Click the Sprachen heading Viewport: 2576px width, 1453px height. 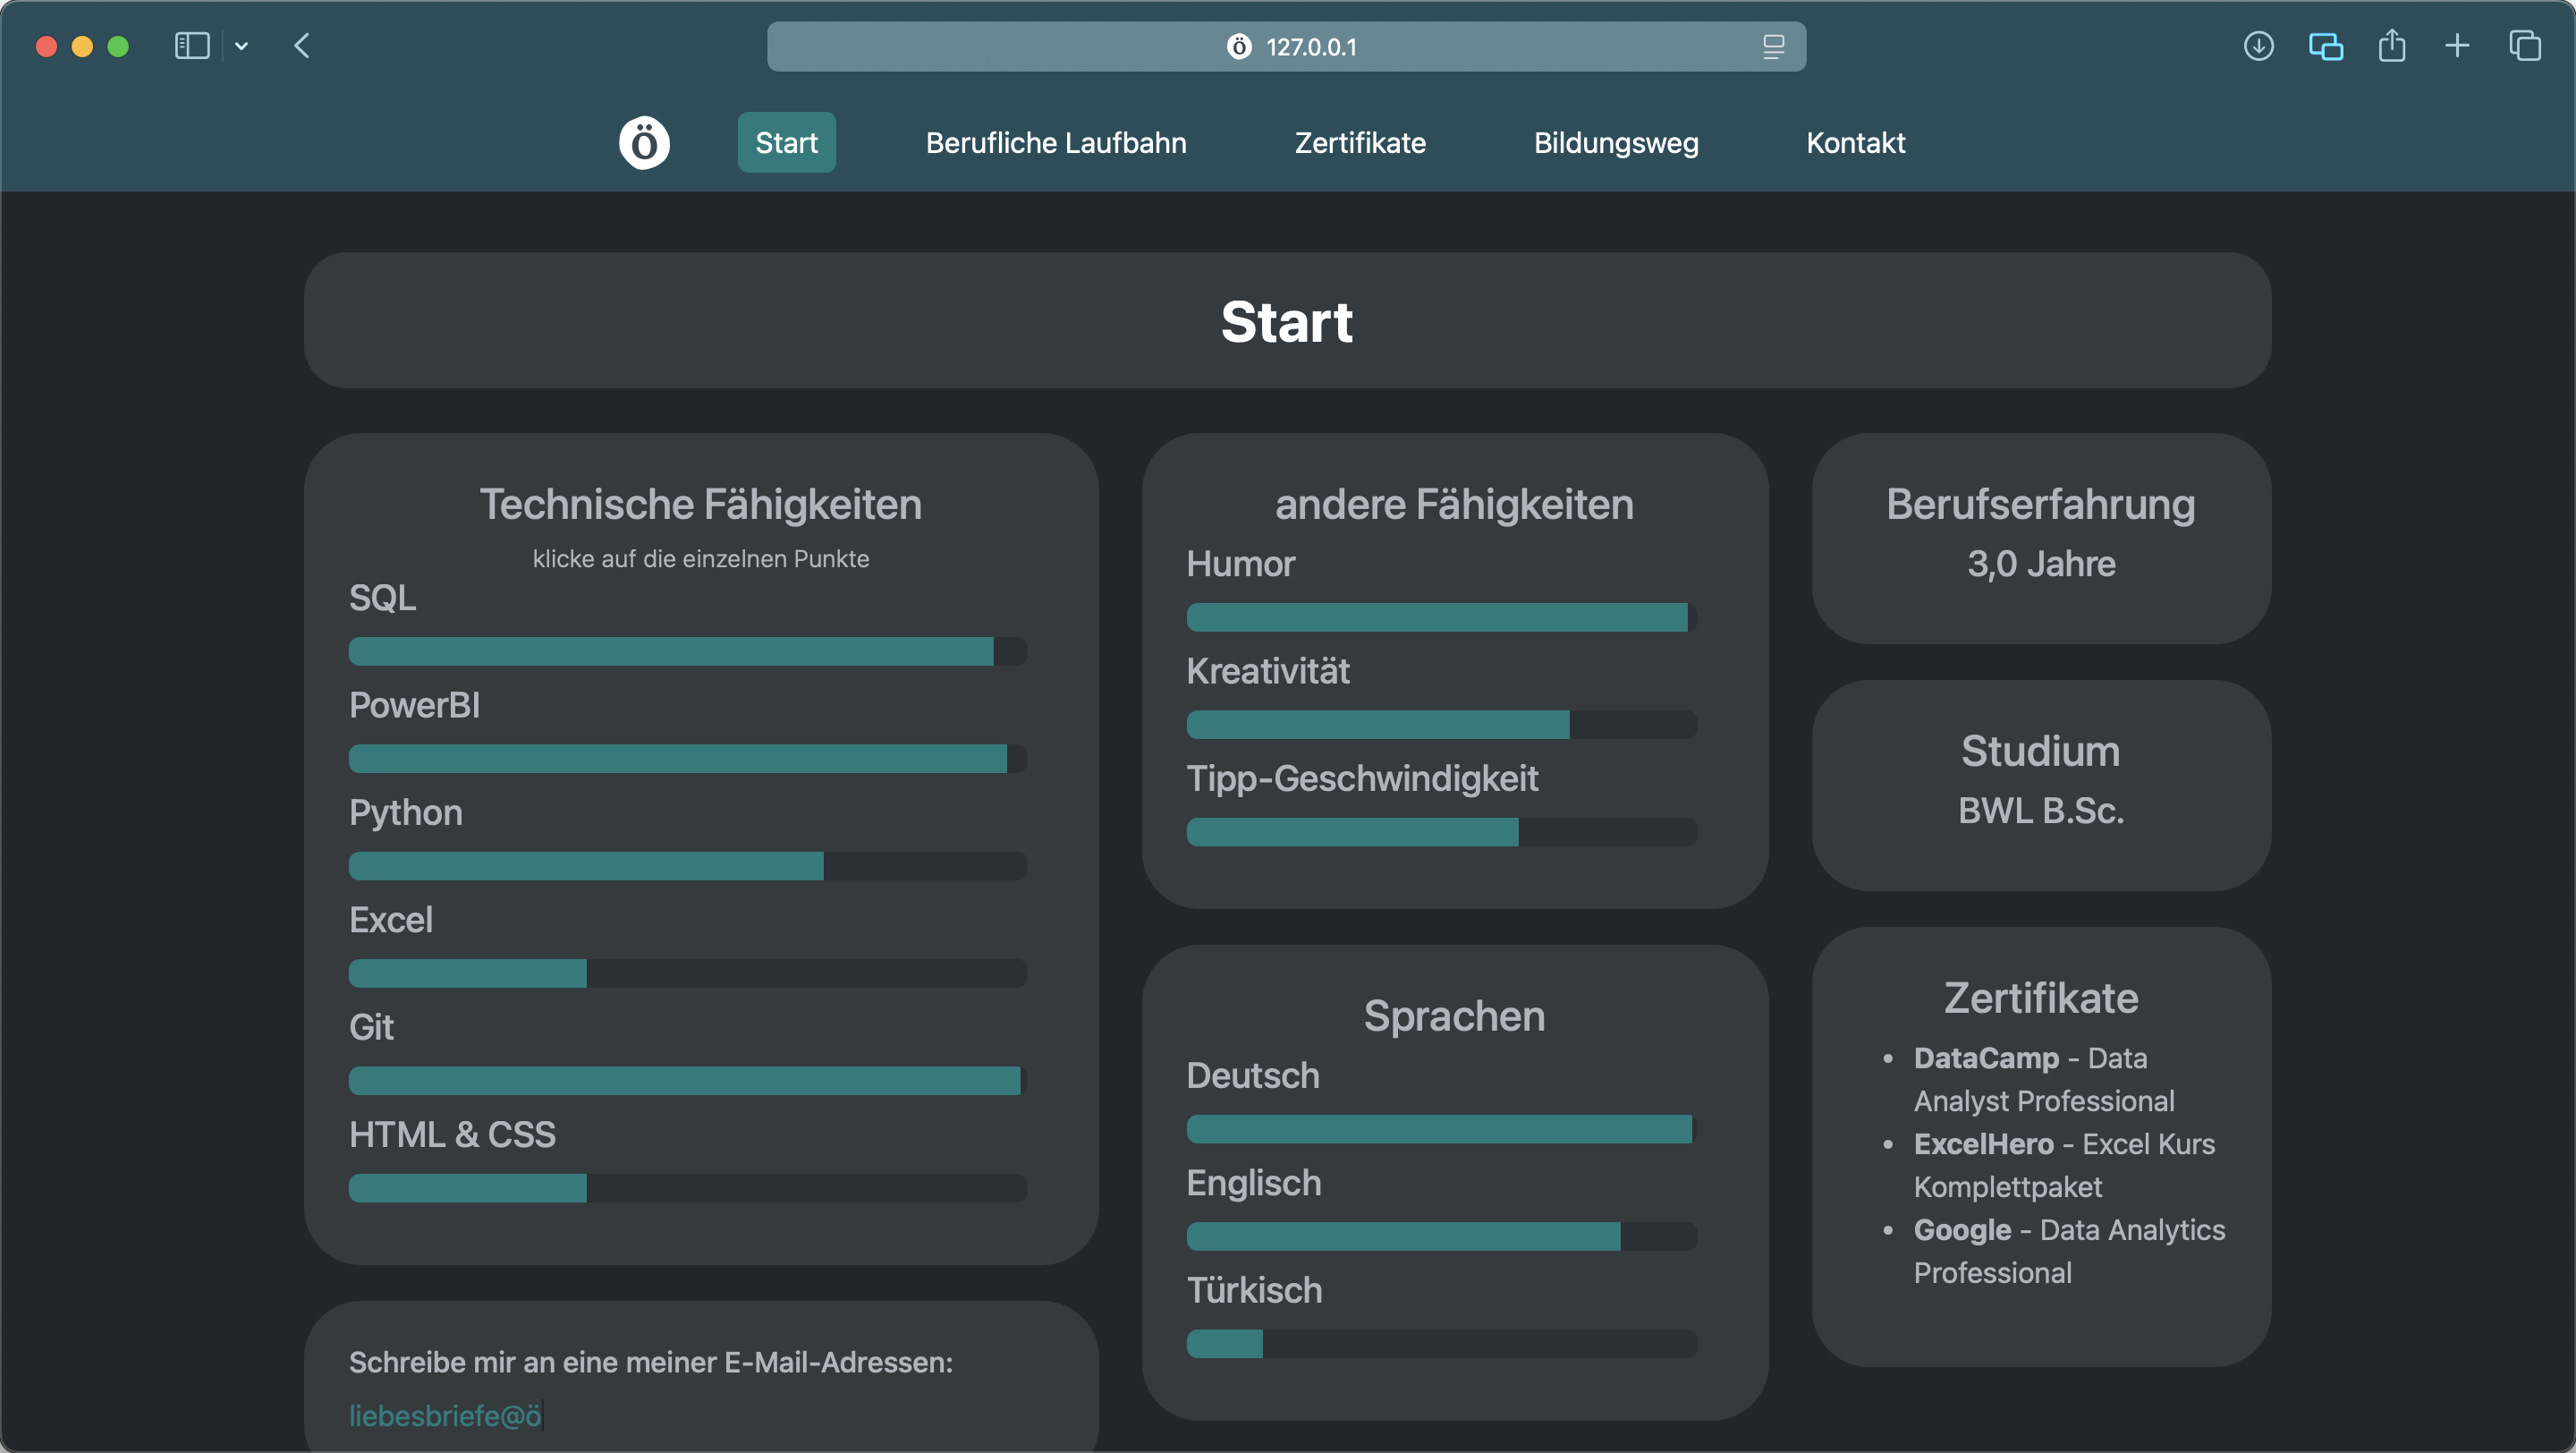[1455, 1017]
